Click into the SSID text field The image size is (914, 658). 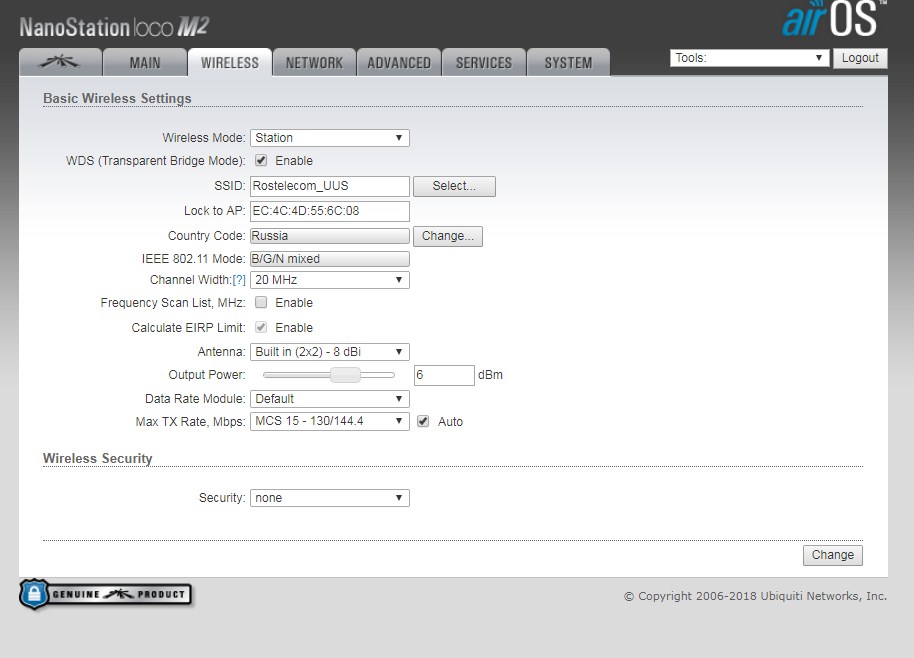point(330,187)
